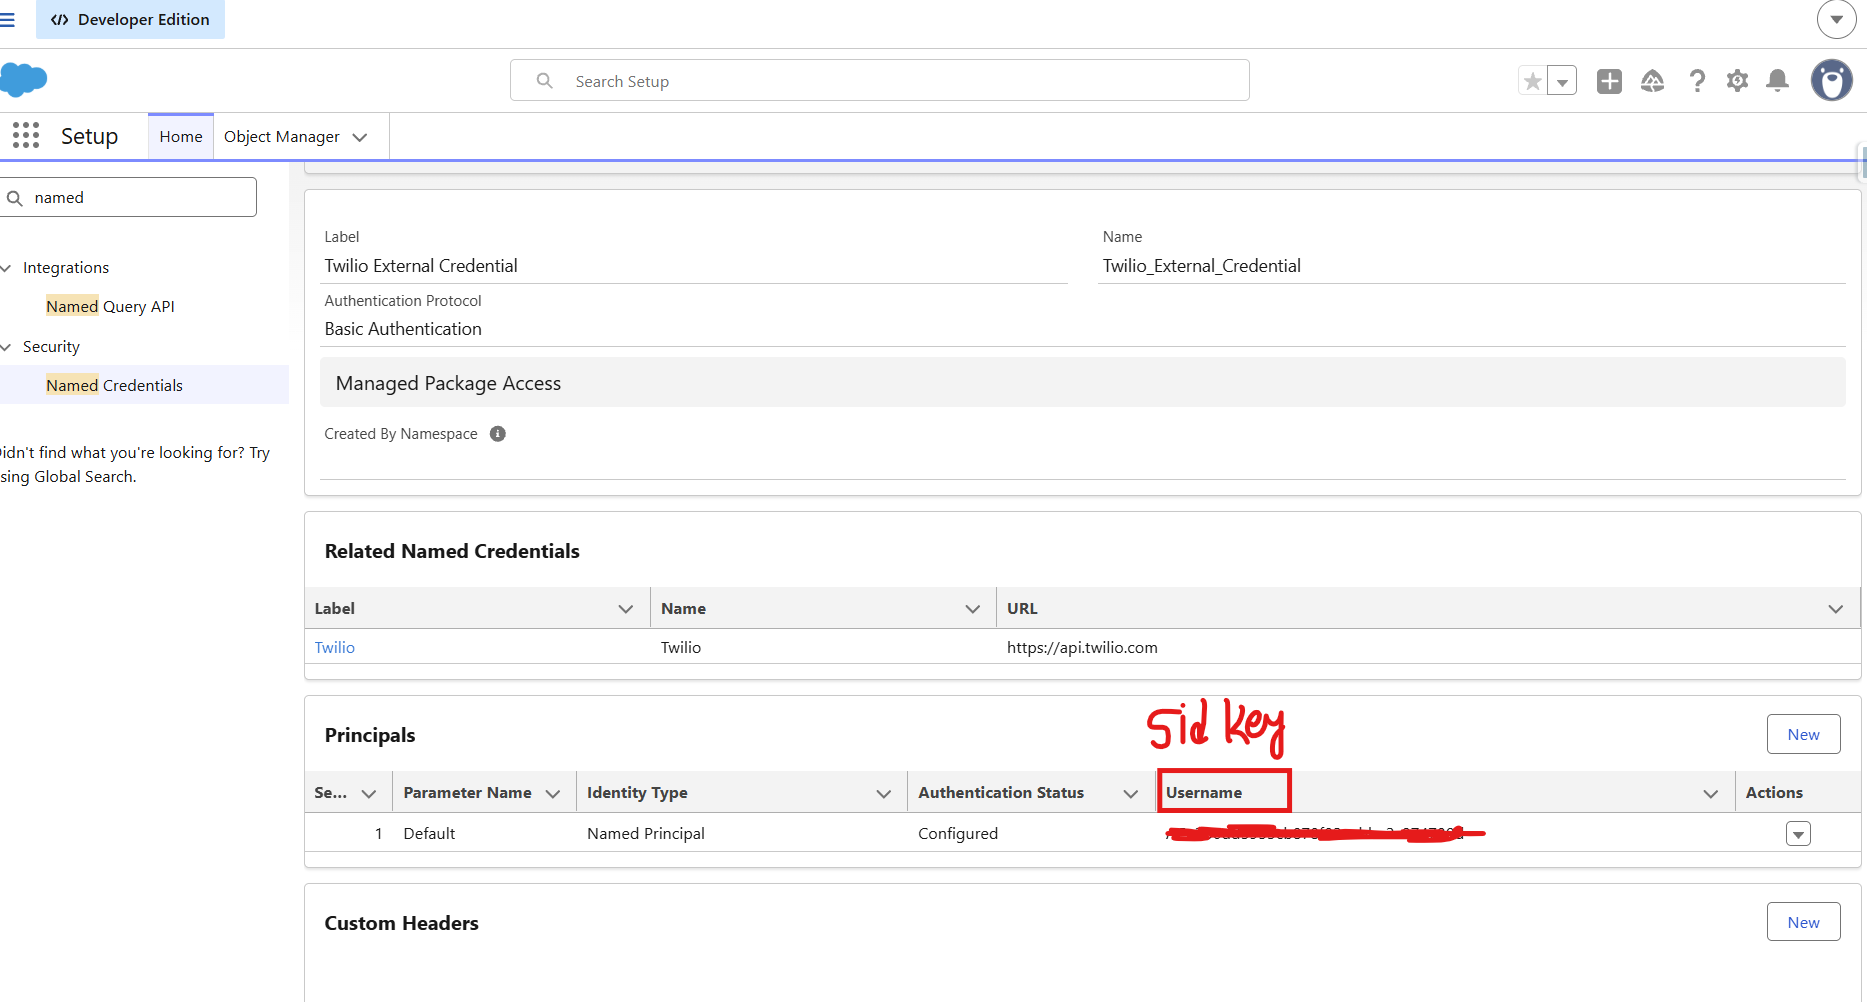Click the Created By Namespace info icon
The image size is (1867, 1002).
pos(497,434)
